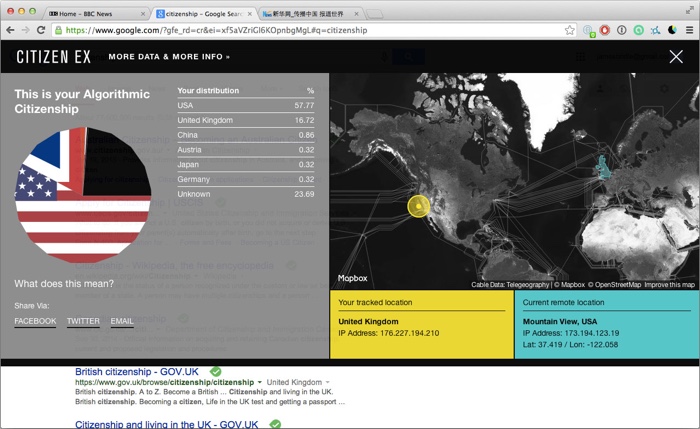Click the highlighted United Kingdom on map
The height and width of the screenshot is (429, 700).
click(x=603, y=167)
